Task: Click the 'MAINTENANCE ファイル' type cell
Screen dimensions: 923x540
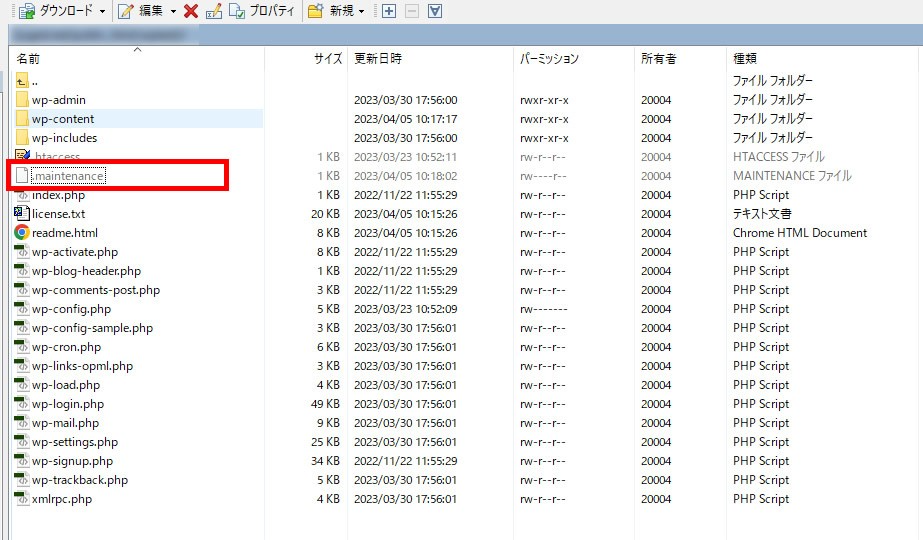Action: (x=792, y=175)
